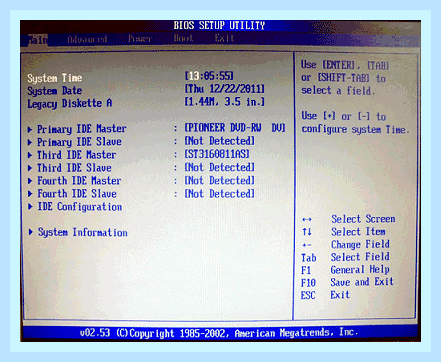441x362 pixels.
Task: Click the American Megatrends copyright line
Action: tap(219, 333)
